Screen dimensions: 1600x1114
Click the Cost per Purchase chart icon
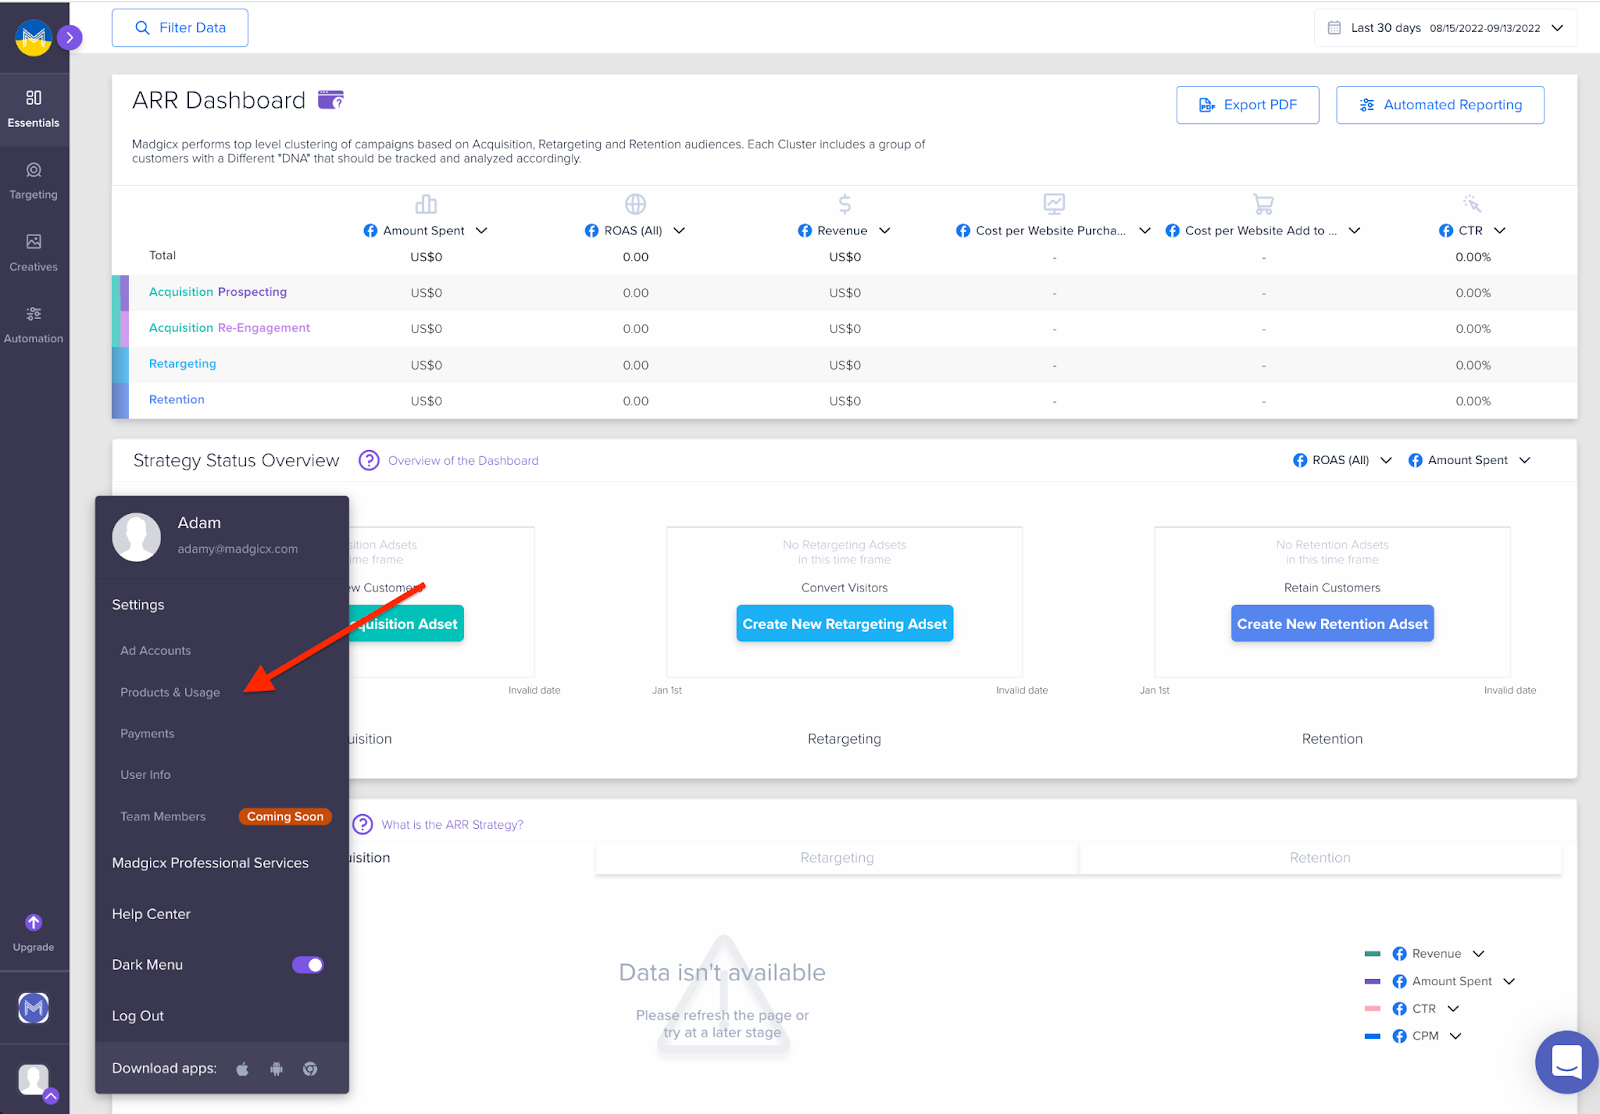(1054, 204)
